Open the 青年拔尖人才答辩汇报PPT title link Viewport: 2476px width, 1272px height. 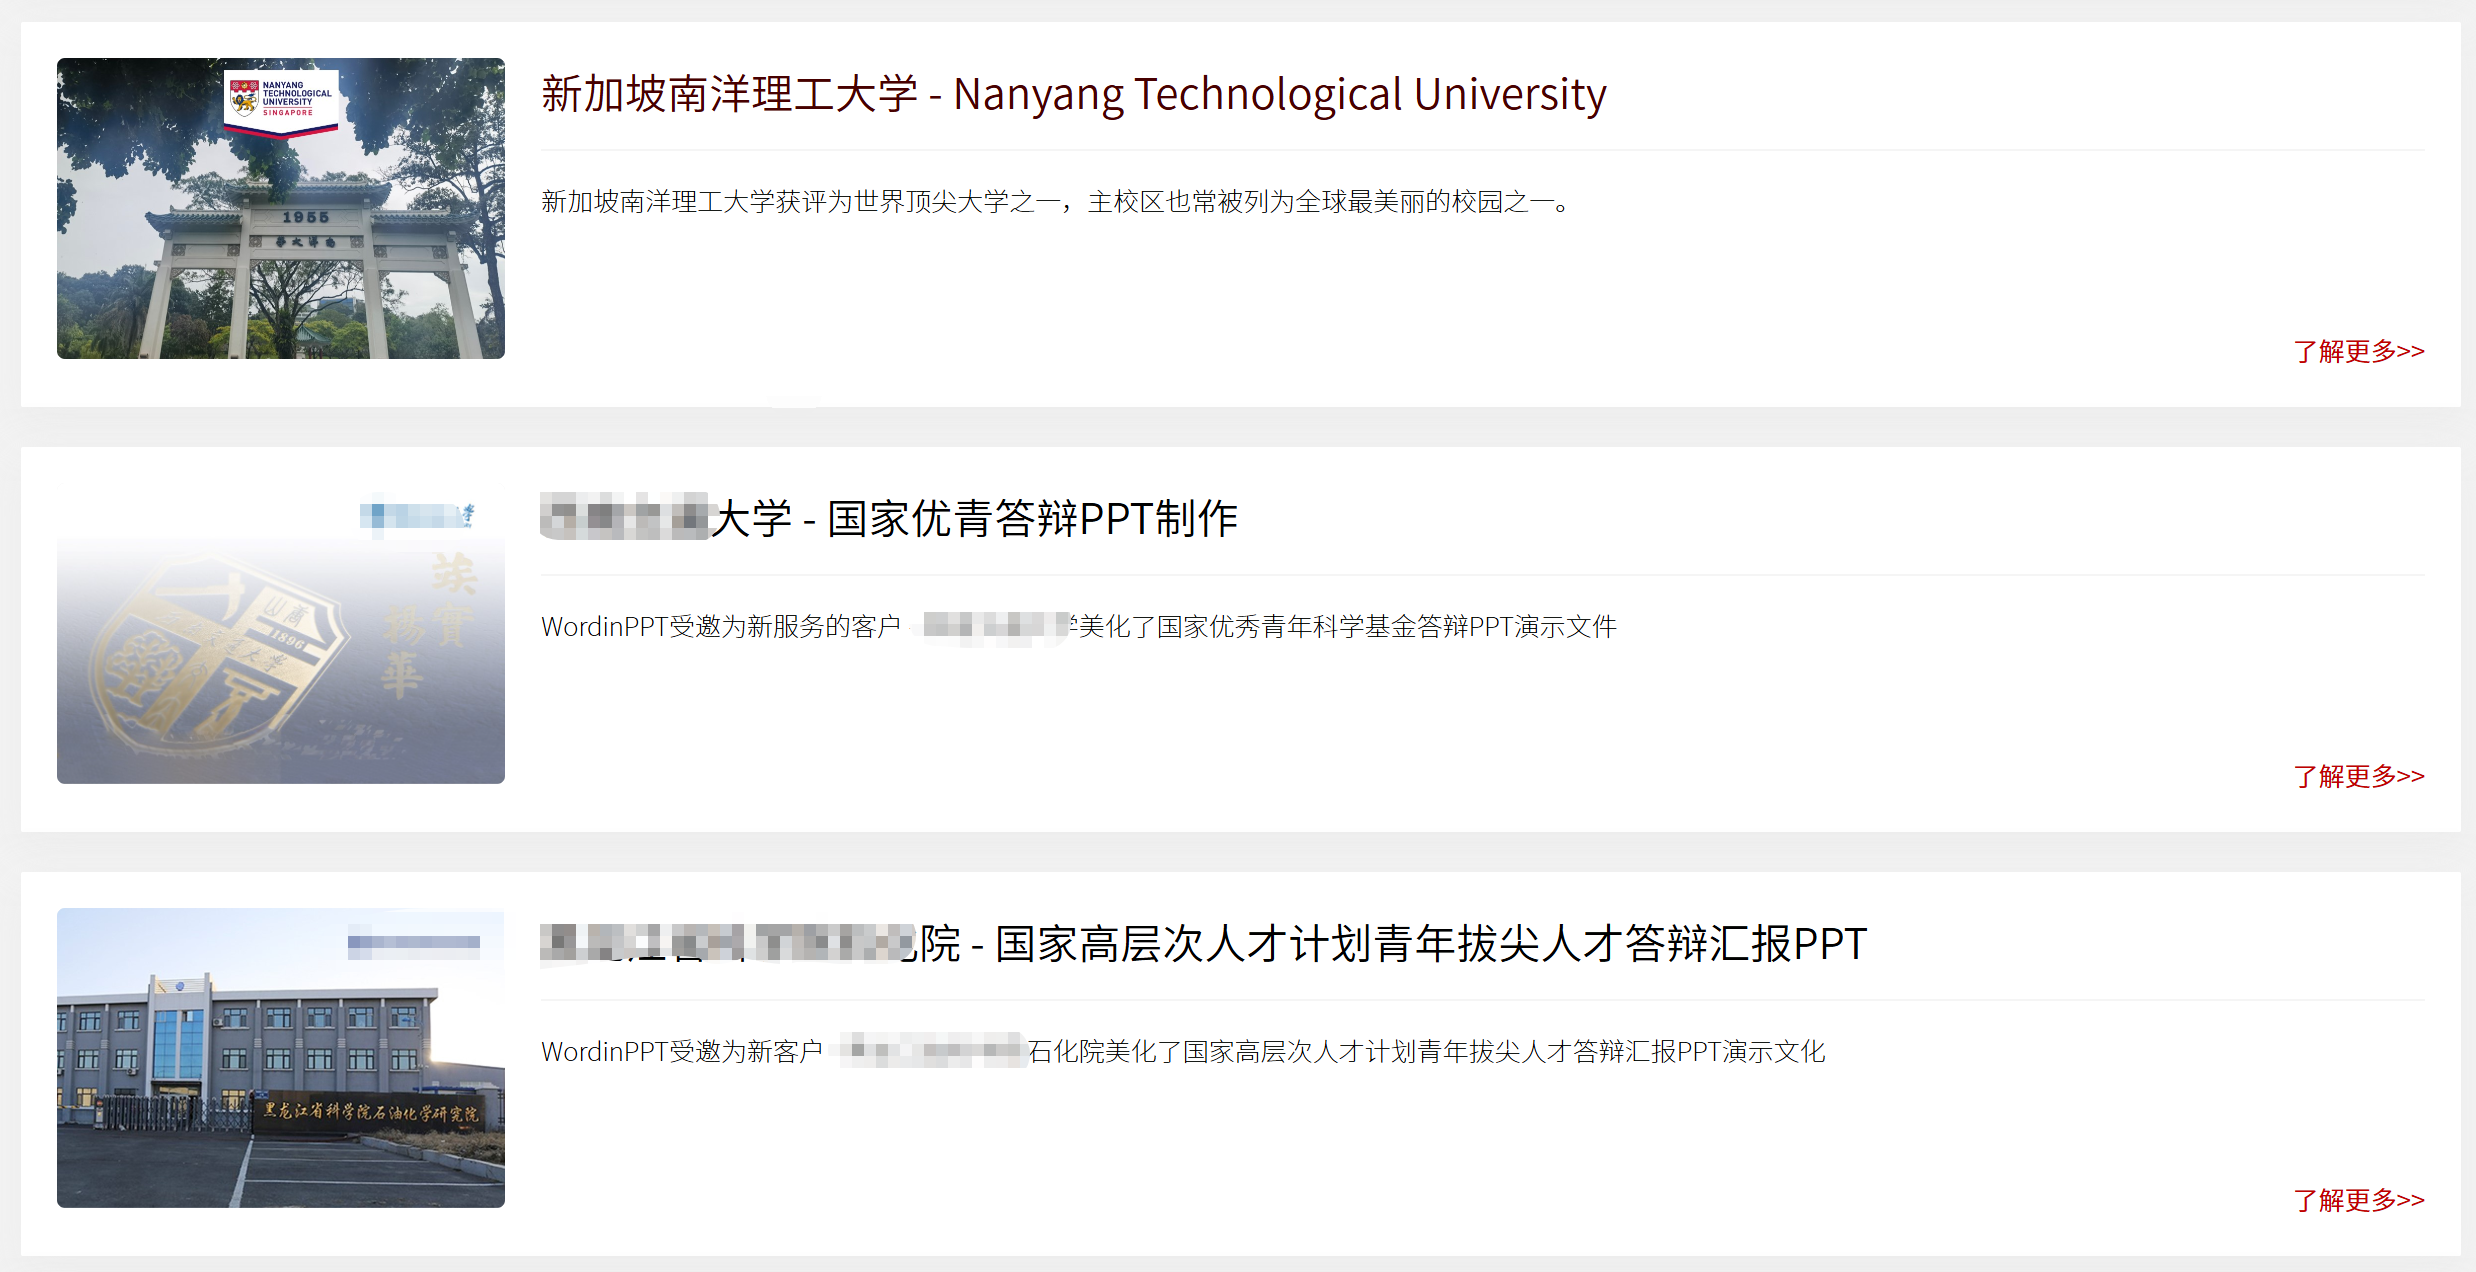(x=1204, y=944)
